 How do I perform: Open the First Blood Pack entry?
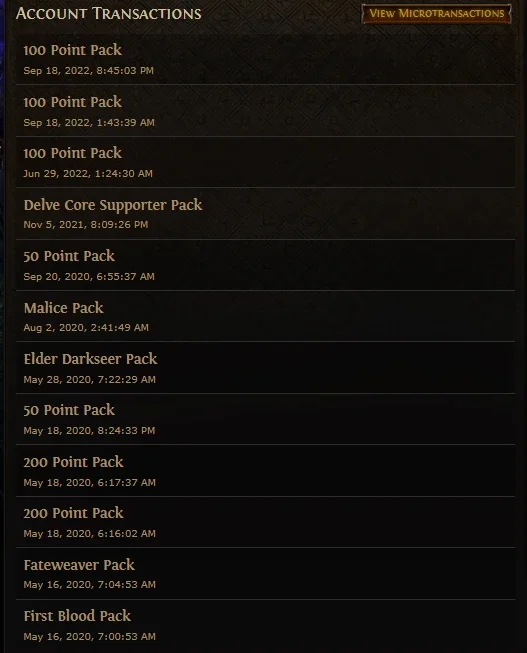click(x=265, y=626)
